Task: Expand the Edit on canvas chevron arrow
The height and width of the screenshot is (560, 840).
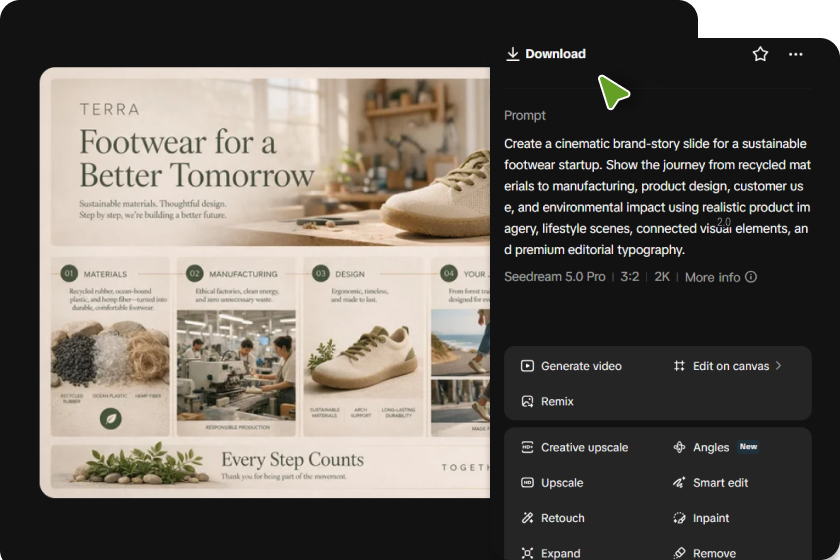Action: pos(778,365)
